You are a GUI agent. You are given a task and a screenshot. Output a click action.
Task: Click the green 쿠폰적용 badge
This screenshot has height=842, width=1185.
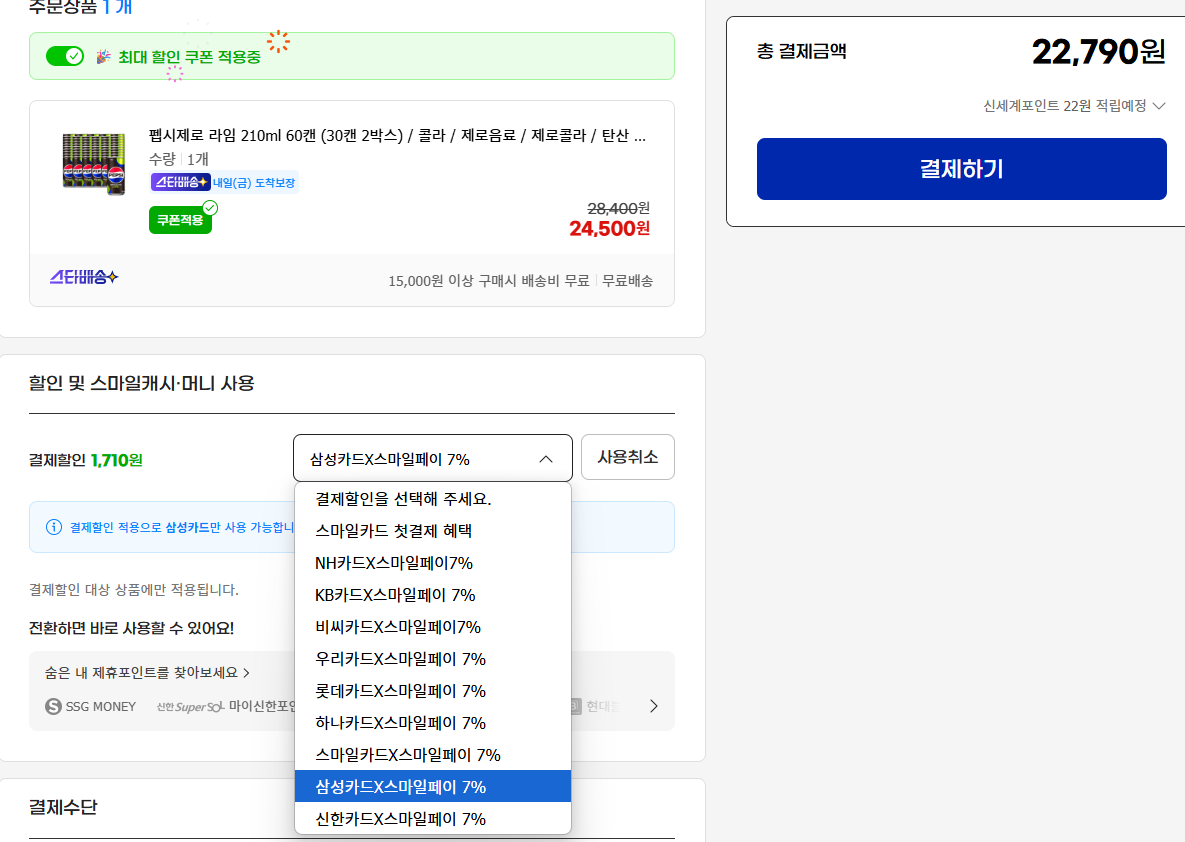pyautogui.click(x=180, y=220)
